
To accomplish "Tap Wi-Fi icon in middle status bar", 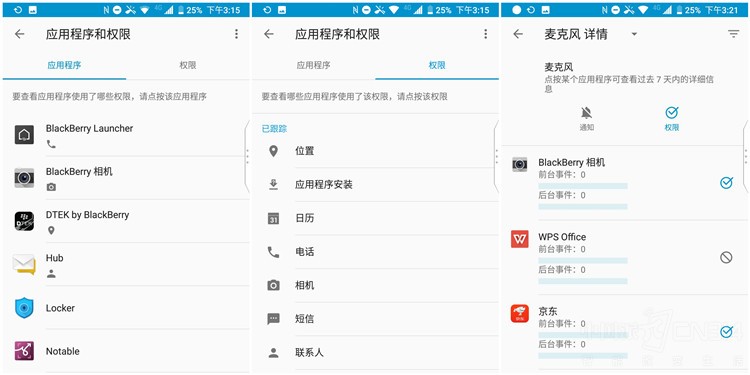I will click(394, 10).
